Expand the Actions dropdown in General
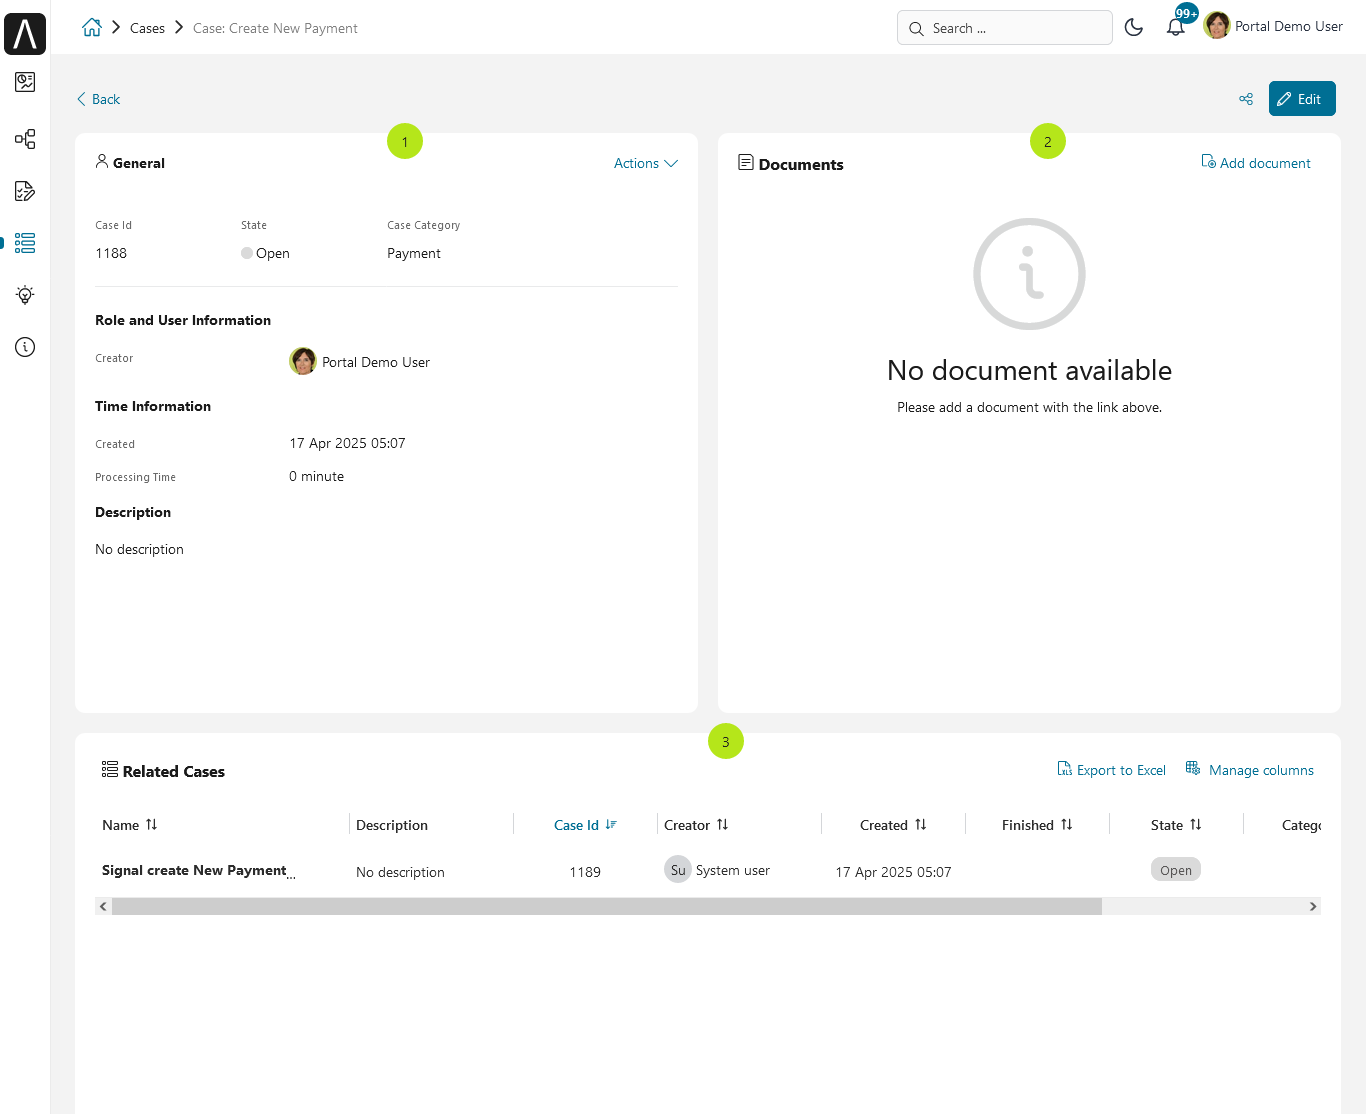The image size is (1366, 1114). pos(645,163)
